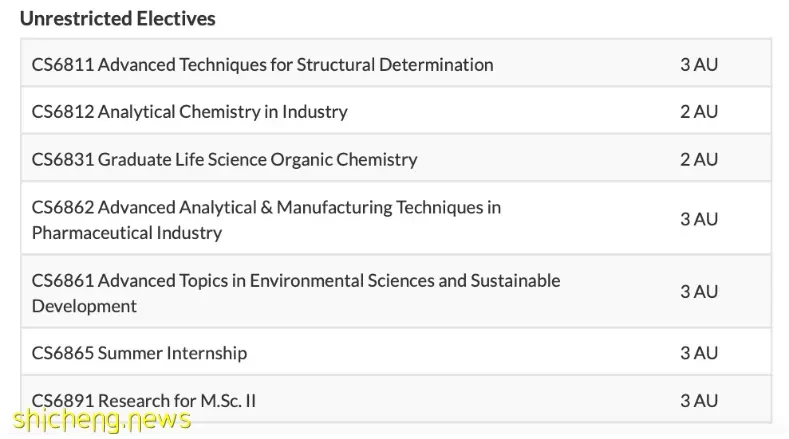Screen dimensions: 789x439
Task: Open CS6891 Research for M.Sc. II
Action: [144, 400]
